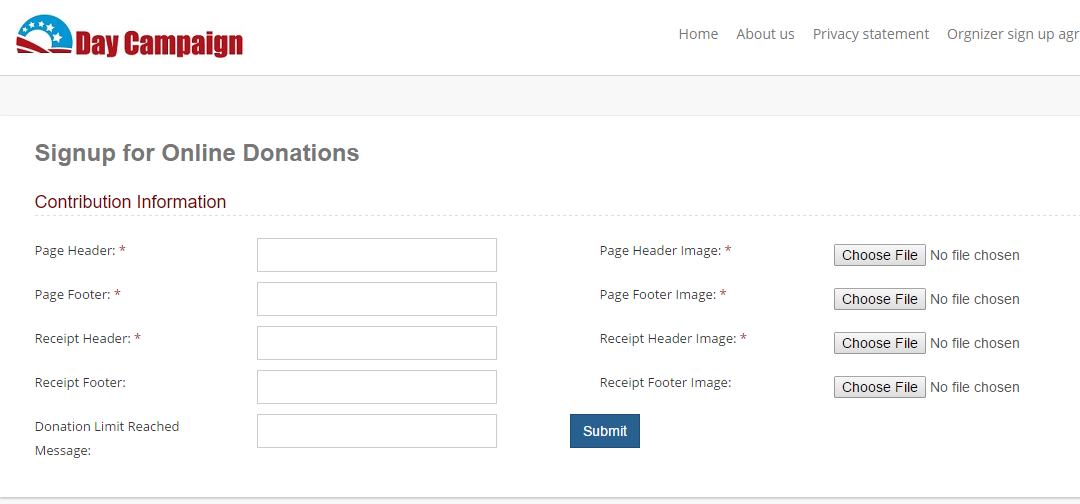Click the Day Campaign logo

[129, 36]
